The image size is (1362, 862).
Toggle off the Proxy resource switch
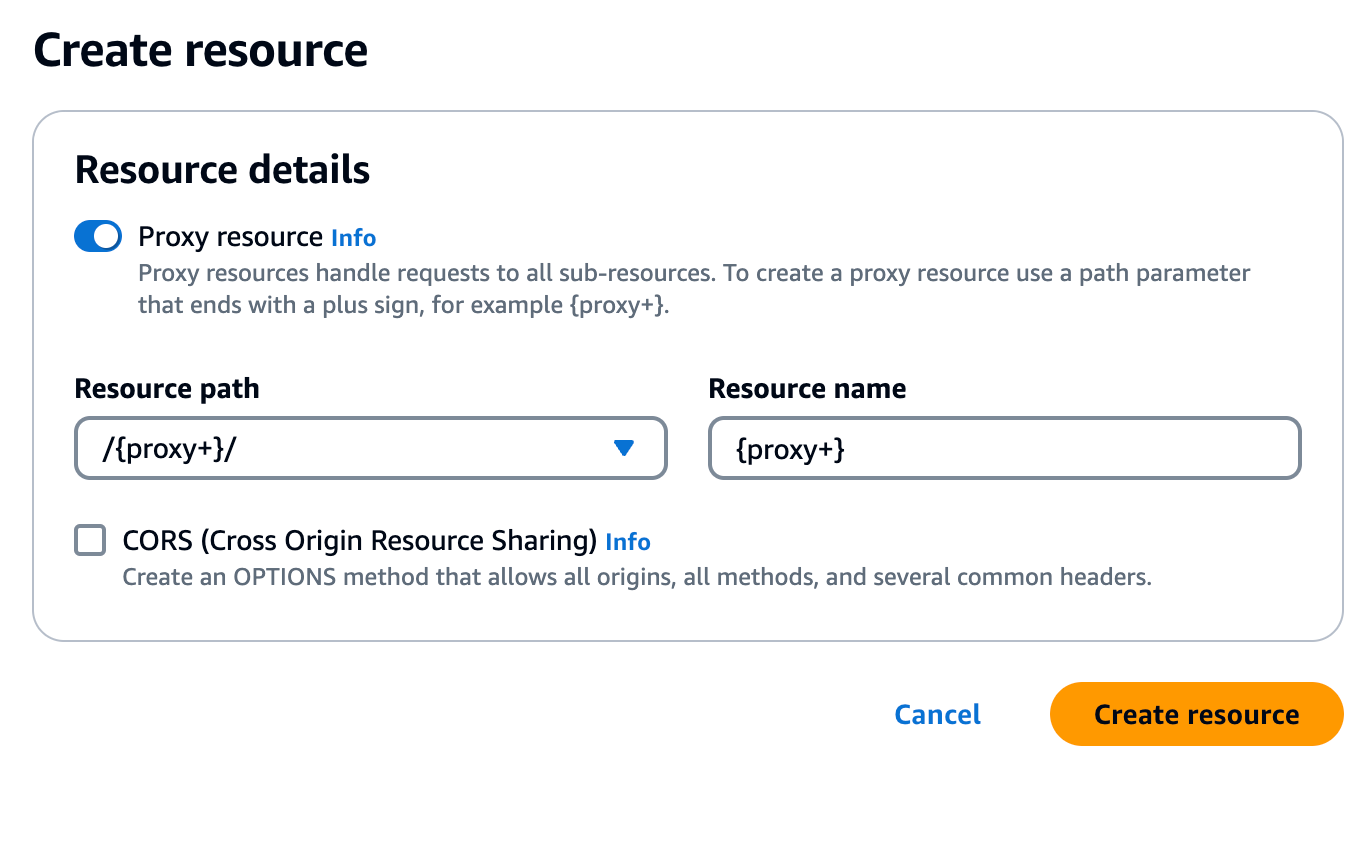coord(98,237)
